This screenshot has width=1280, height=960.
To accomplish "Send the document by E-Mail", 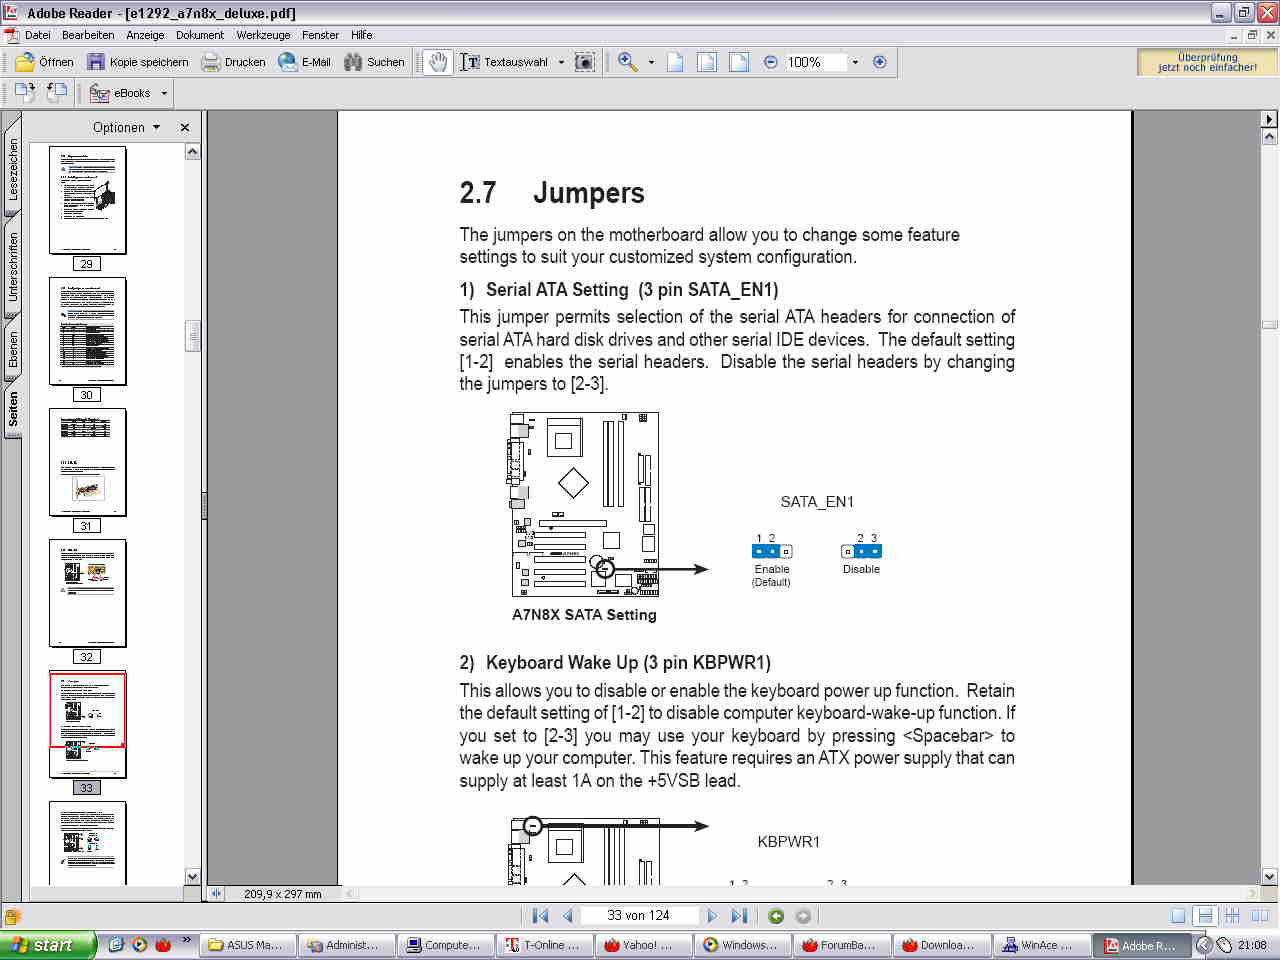I will pyautogui.click(x=305, y=62).
